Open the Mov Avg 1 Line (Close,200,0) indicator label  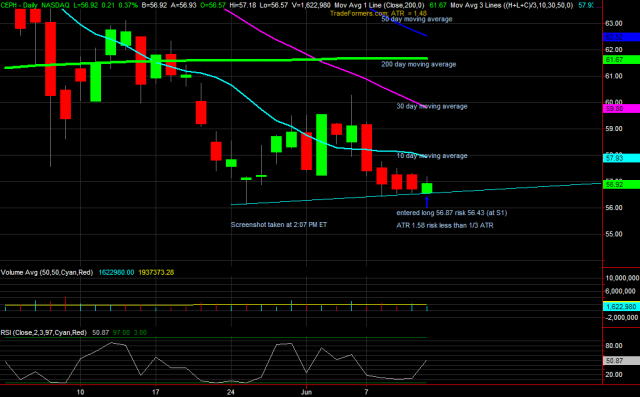(379, 5)
